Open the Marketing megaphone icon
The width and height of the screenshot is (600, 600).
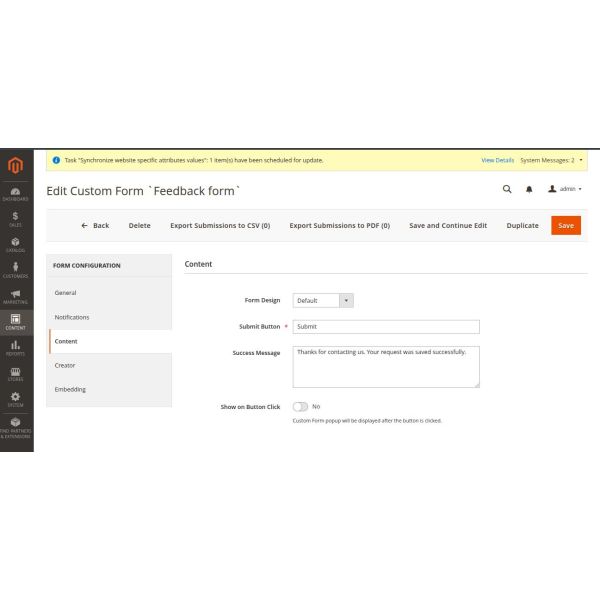15,296
